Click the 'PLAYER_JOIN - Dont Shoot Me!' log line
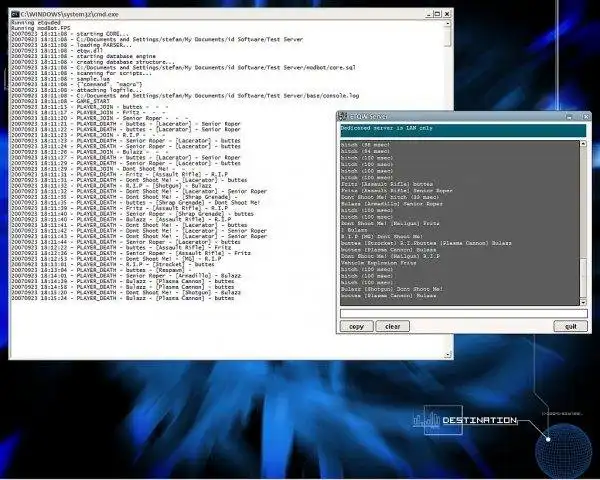Image resolution: width=600 pixels, height=480 pixels. click(103, 169)
